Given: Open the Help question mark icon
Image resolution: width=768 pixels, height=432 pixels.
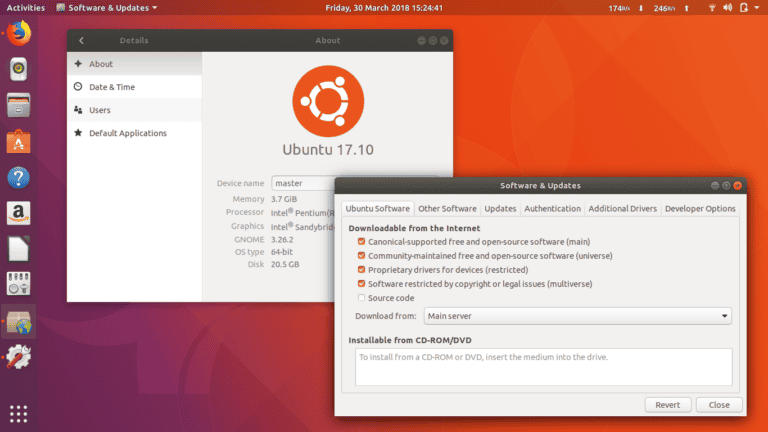Looking at the screenshot, I should click(x=19, y=177).
